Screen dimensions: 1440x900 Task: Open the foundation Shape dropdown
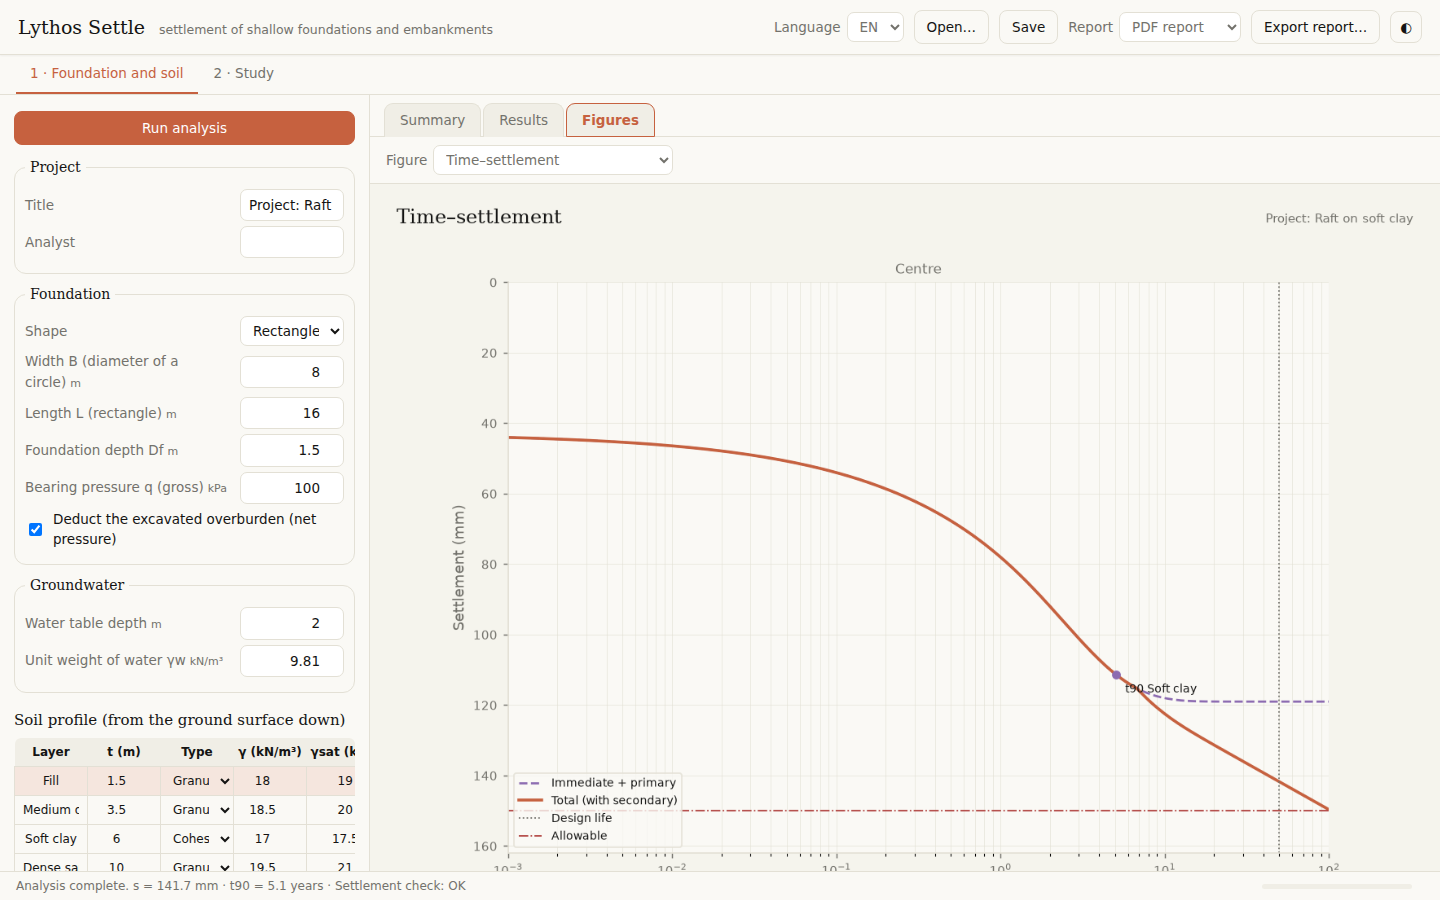(x=292, y=331)
